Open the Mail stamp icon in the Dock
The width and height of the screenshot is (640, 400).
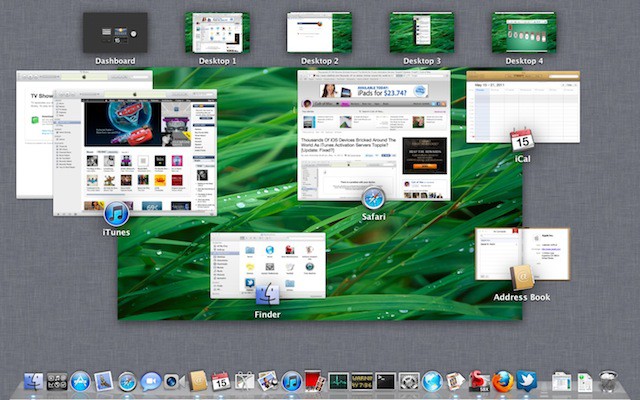(x=104, y=382)
